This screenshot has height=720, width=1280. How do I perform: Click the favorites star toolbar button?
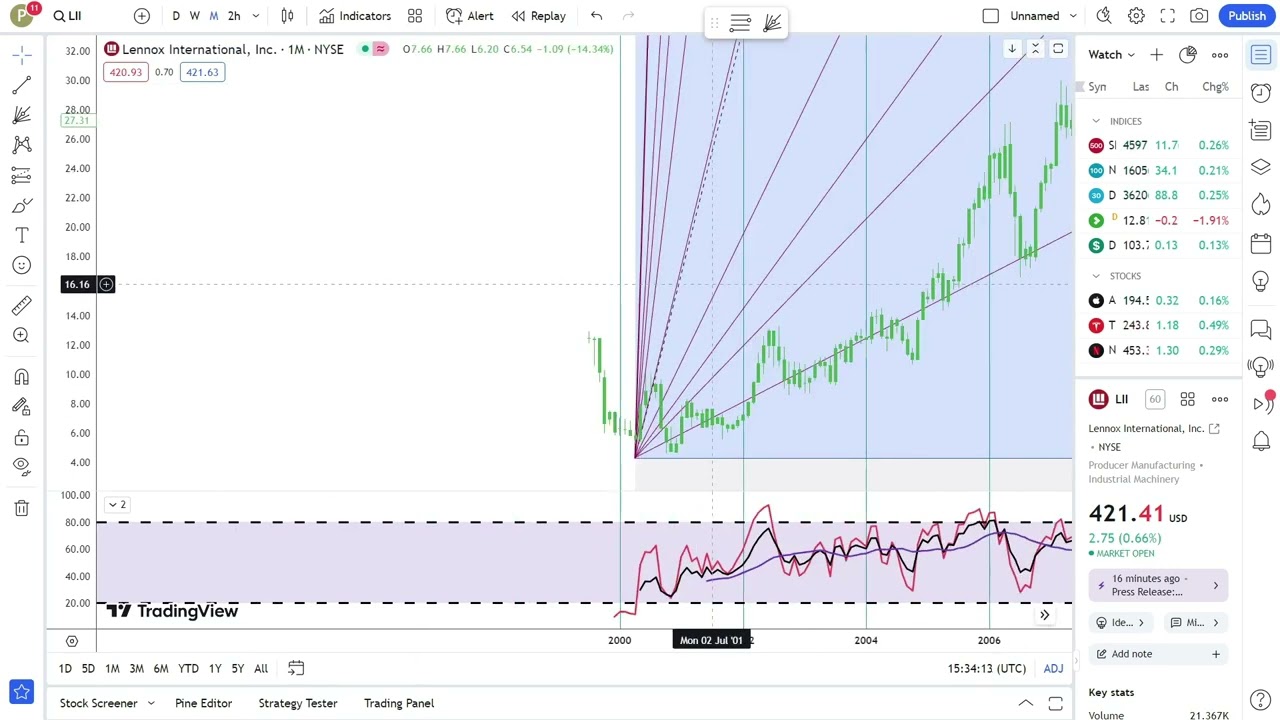[x=22, y=691]
